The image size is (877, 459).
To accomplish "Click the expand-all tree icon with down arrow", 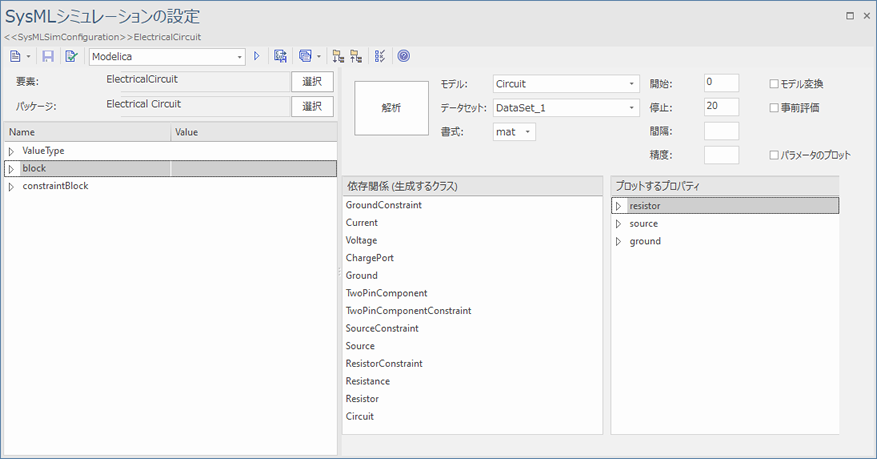I will 337,56.
